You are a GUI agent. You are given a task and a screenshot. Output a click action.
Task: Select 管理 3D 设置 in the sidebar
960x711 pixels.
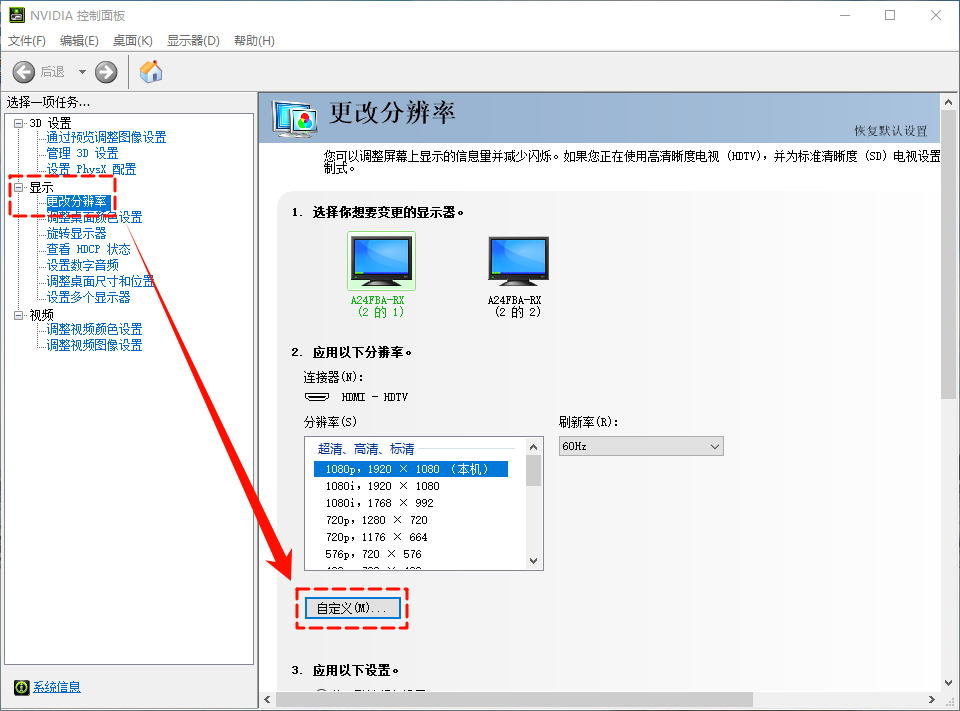[x=82, y=152]
